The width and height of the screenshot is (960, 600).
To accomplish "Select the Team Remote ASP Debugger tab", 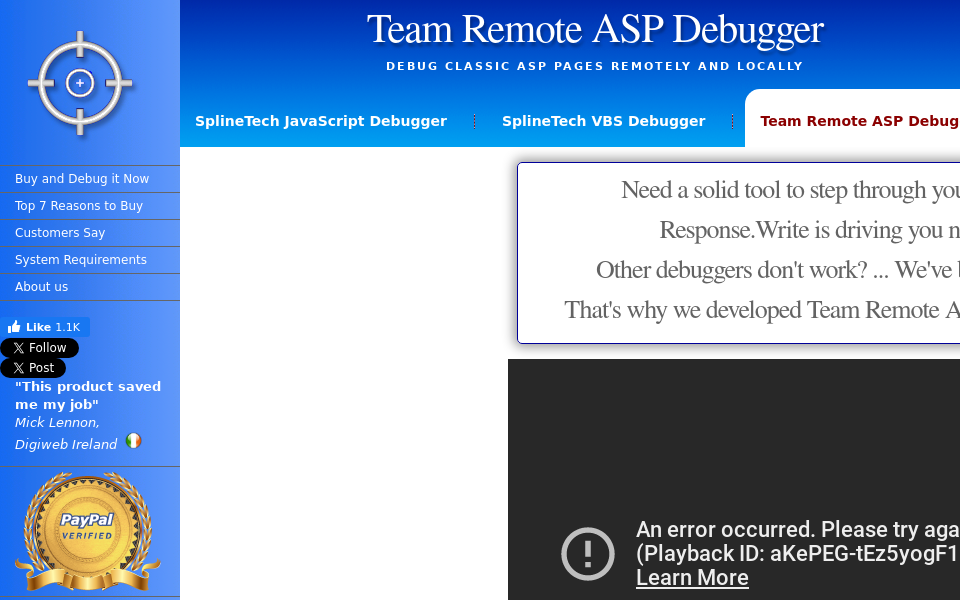I will click(x=858, y=120).
